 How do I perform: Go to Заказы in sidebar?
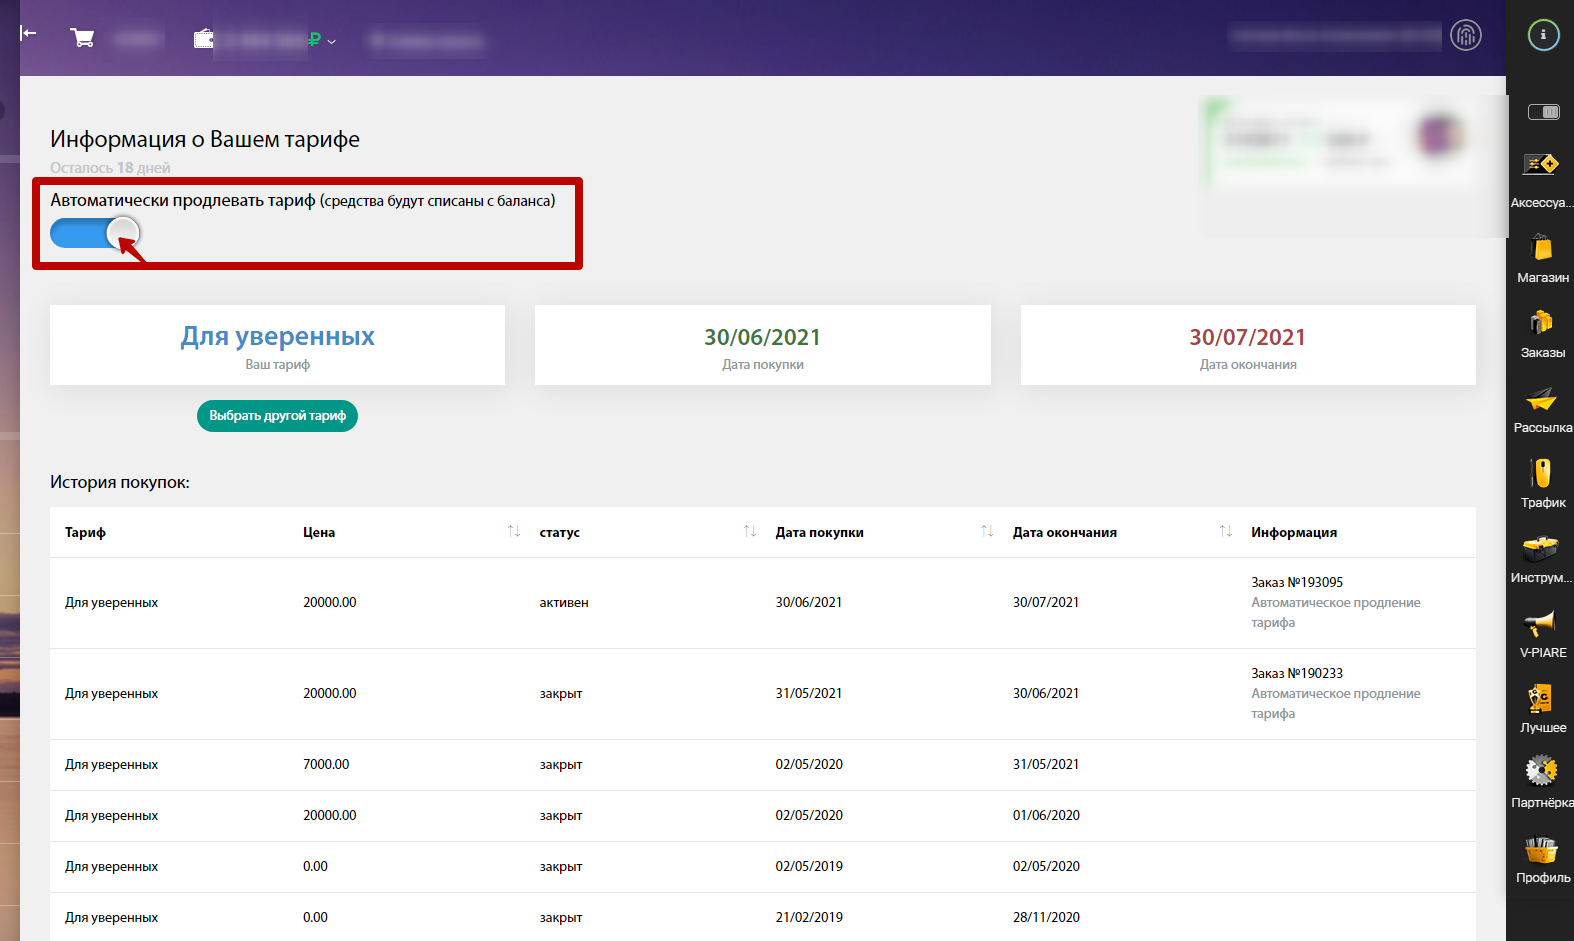[x=1542, y=333]
